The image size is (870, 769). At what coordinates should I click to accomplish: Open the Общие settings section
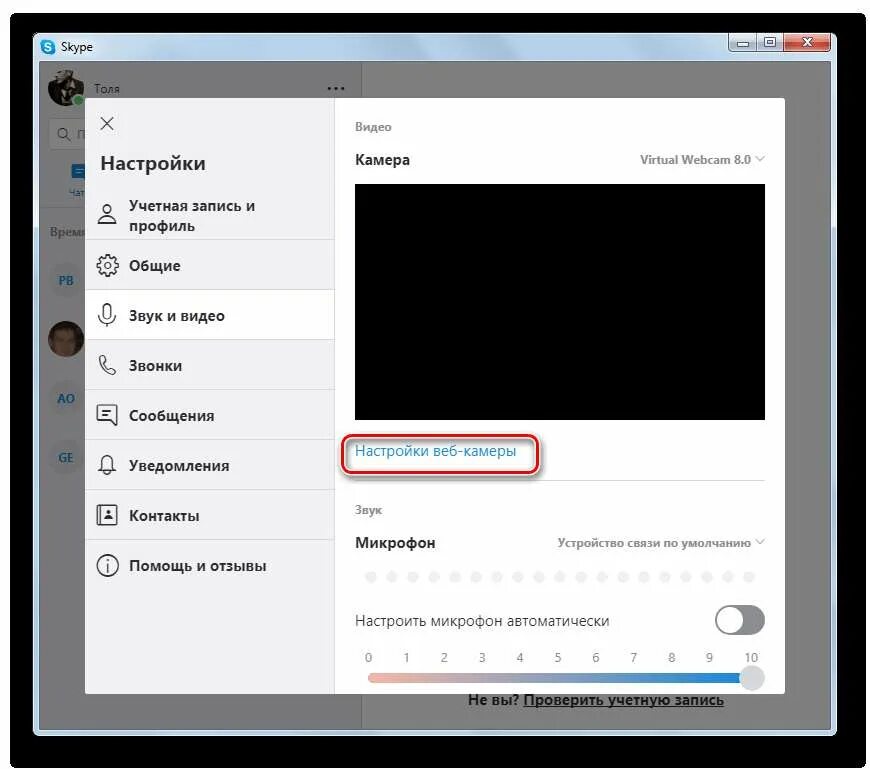(210, 265)
